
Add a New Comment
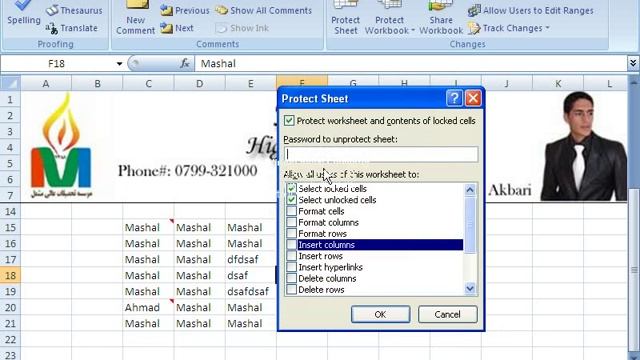tap(135, 18)
